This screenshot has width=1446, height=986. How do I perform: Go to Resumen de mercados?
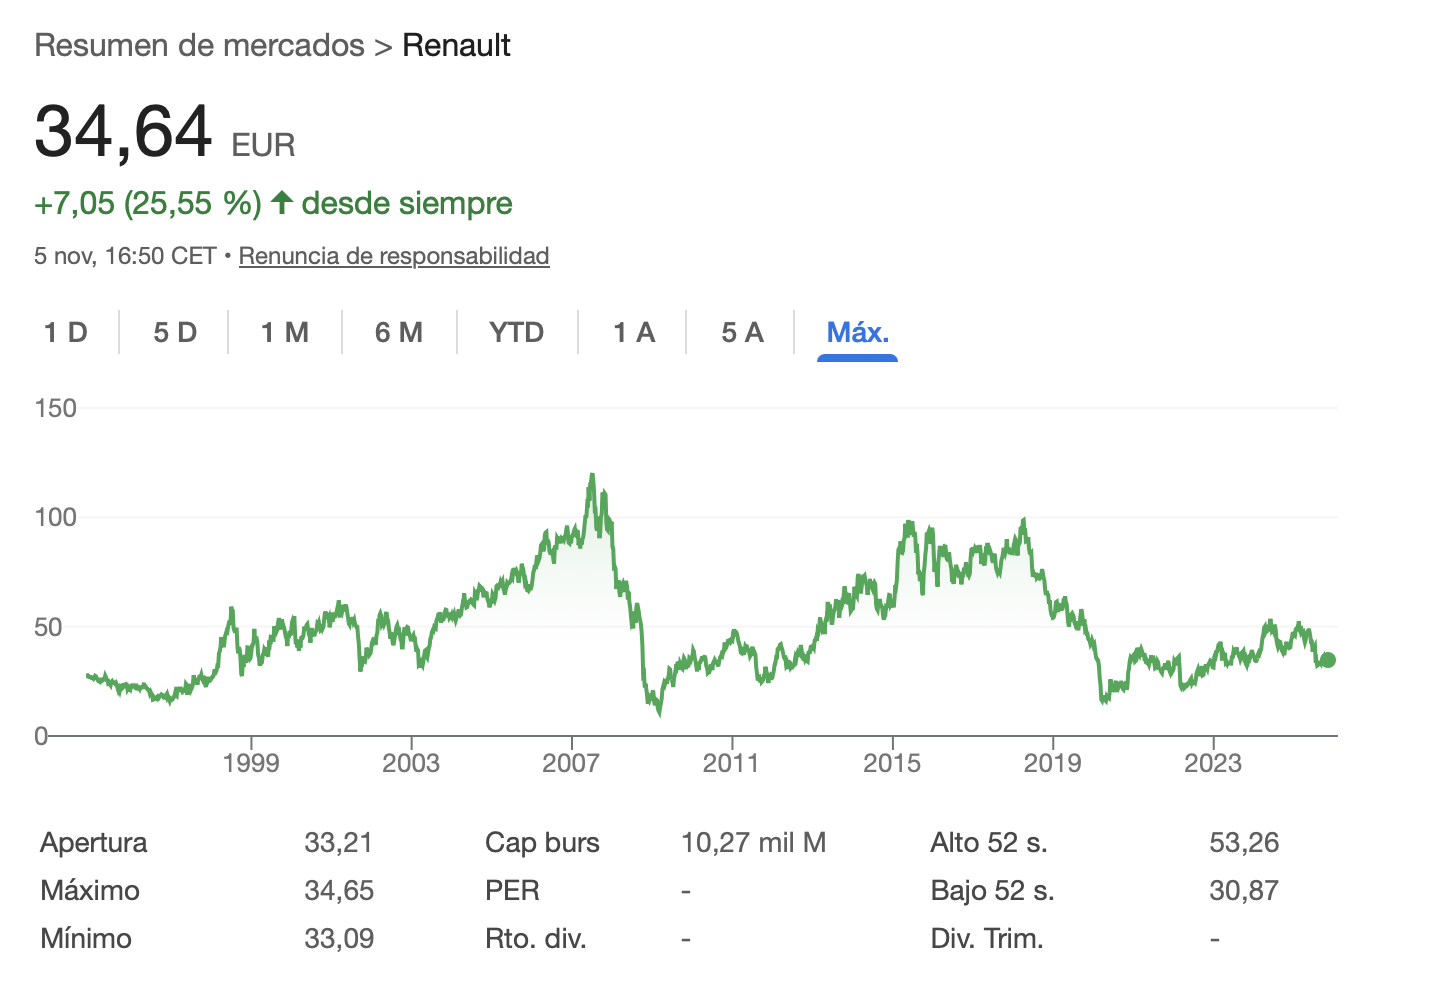tap(200, 45)
